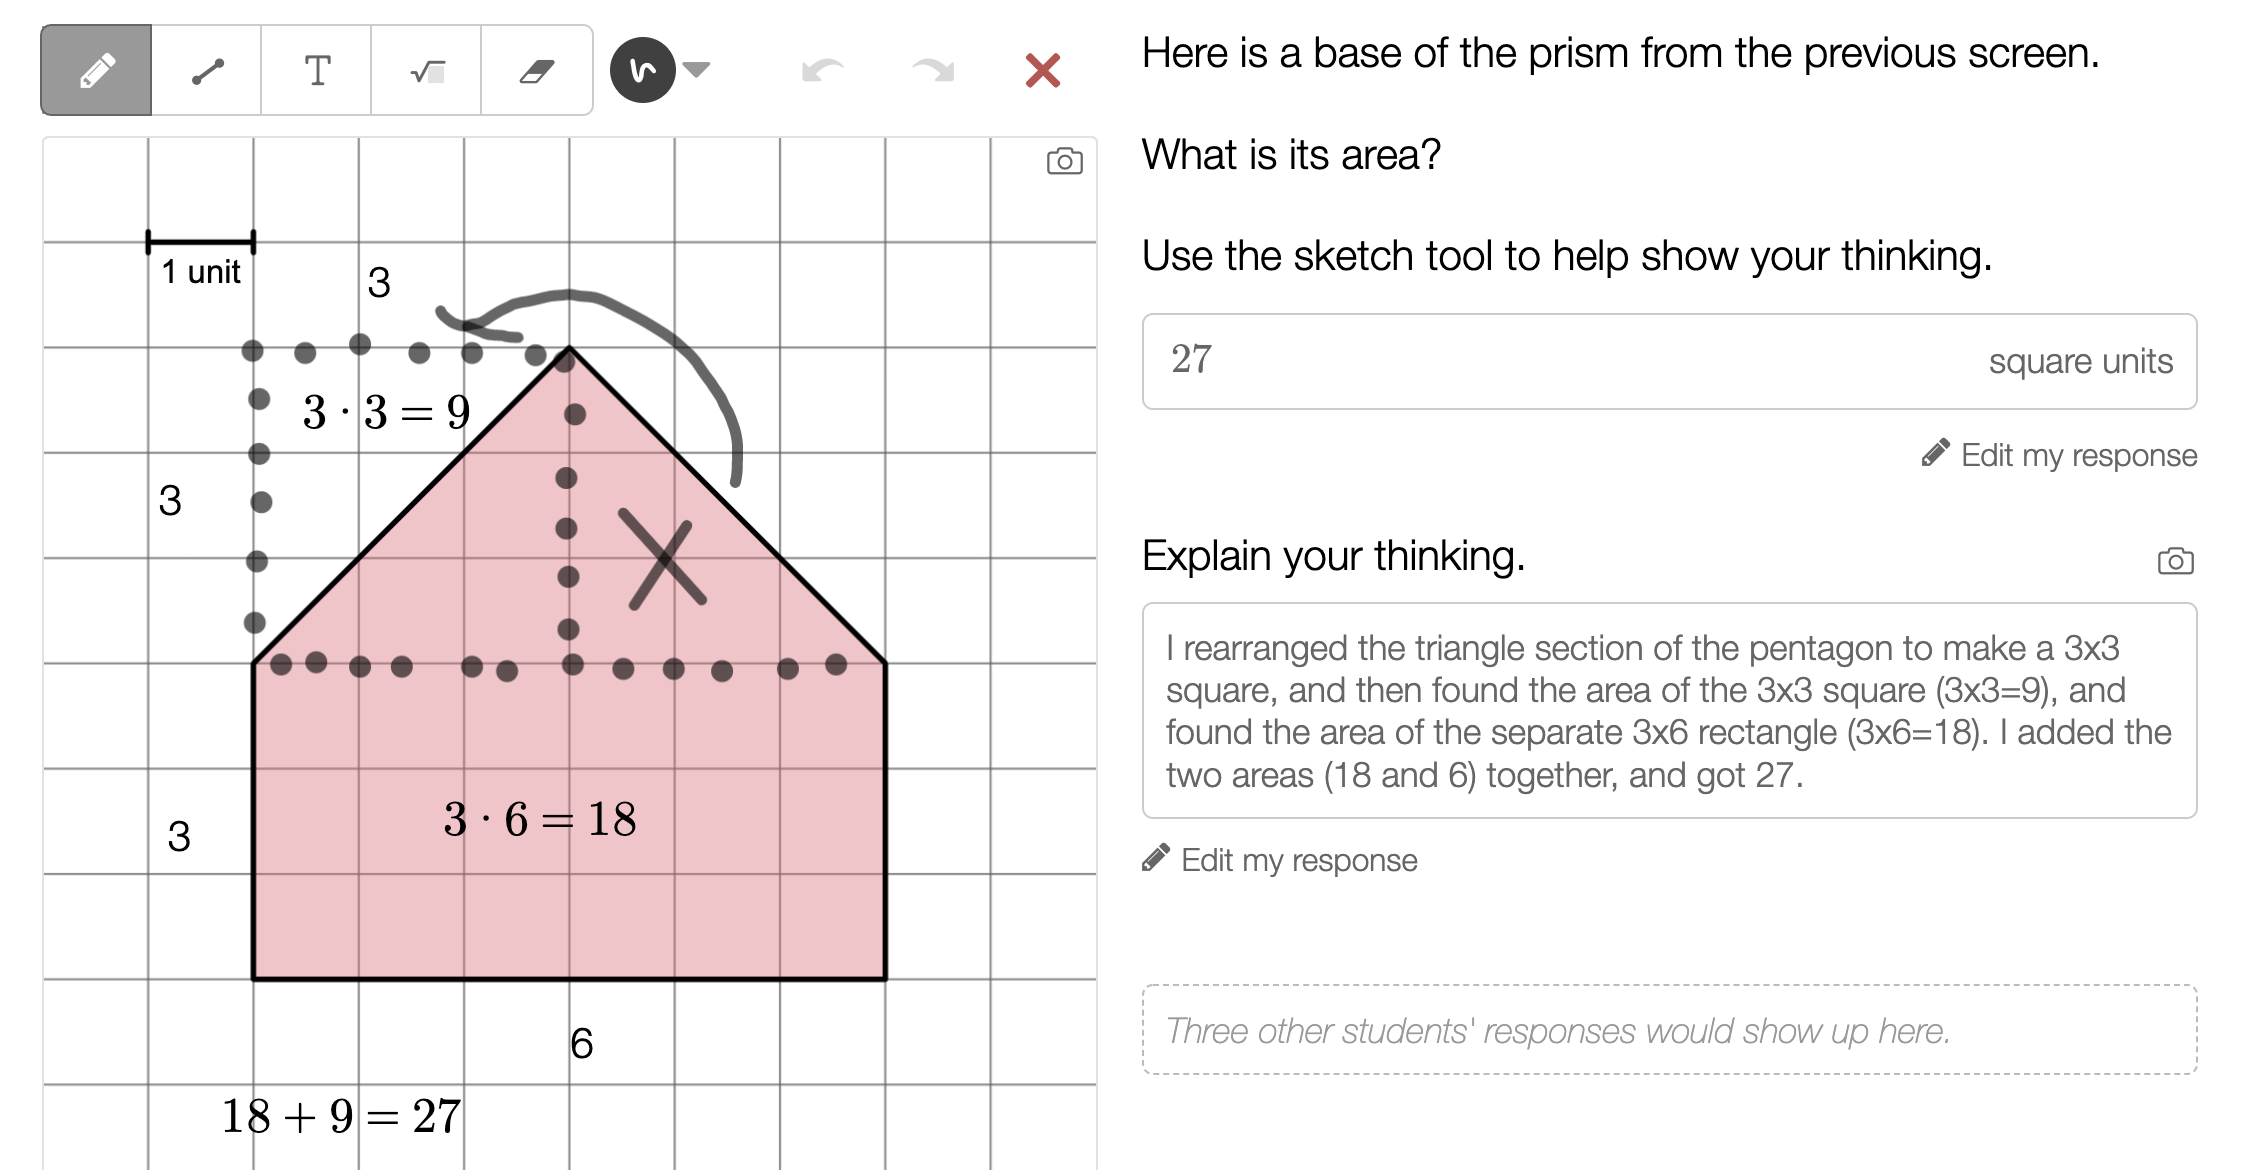Click the 3 · 3 = 9 label
2244x1170 pixels.
386,412
